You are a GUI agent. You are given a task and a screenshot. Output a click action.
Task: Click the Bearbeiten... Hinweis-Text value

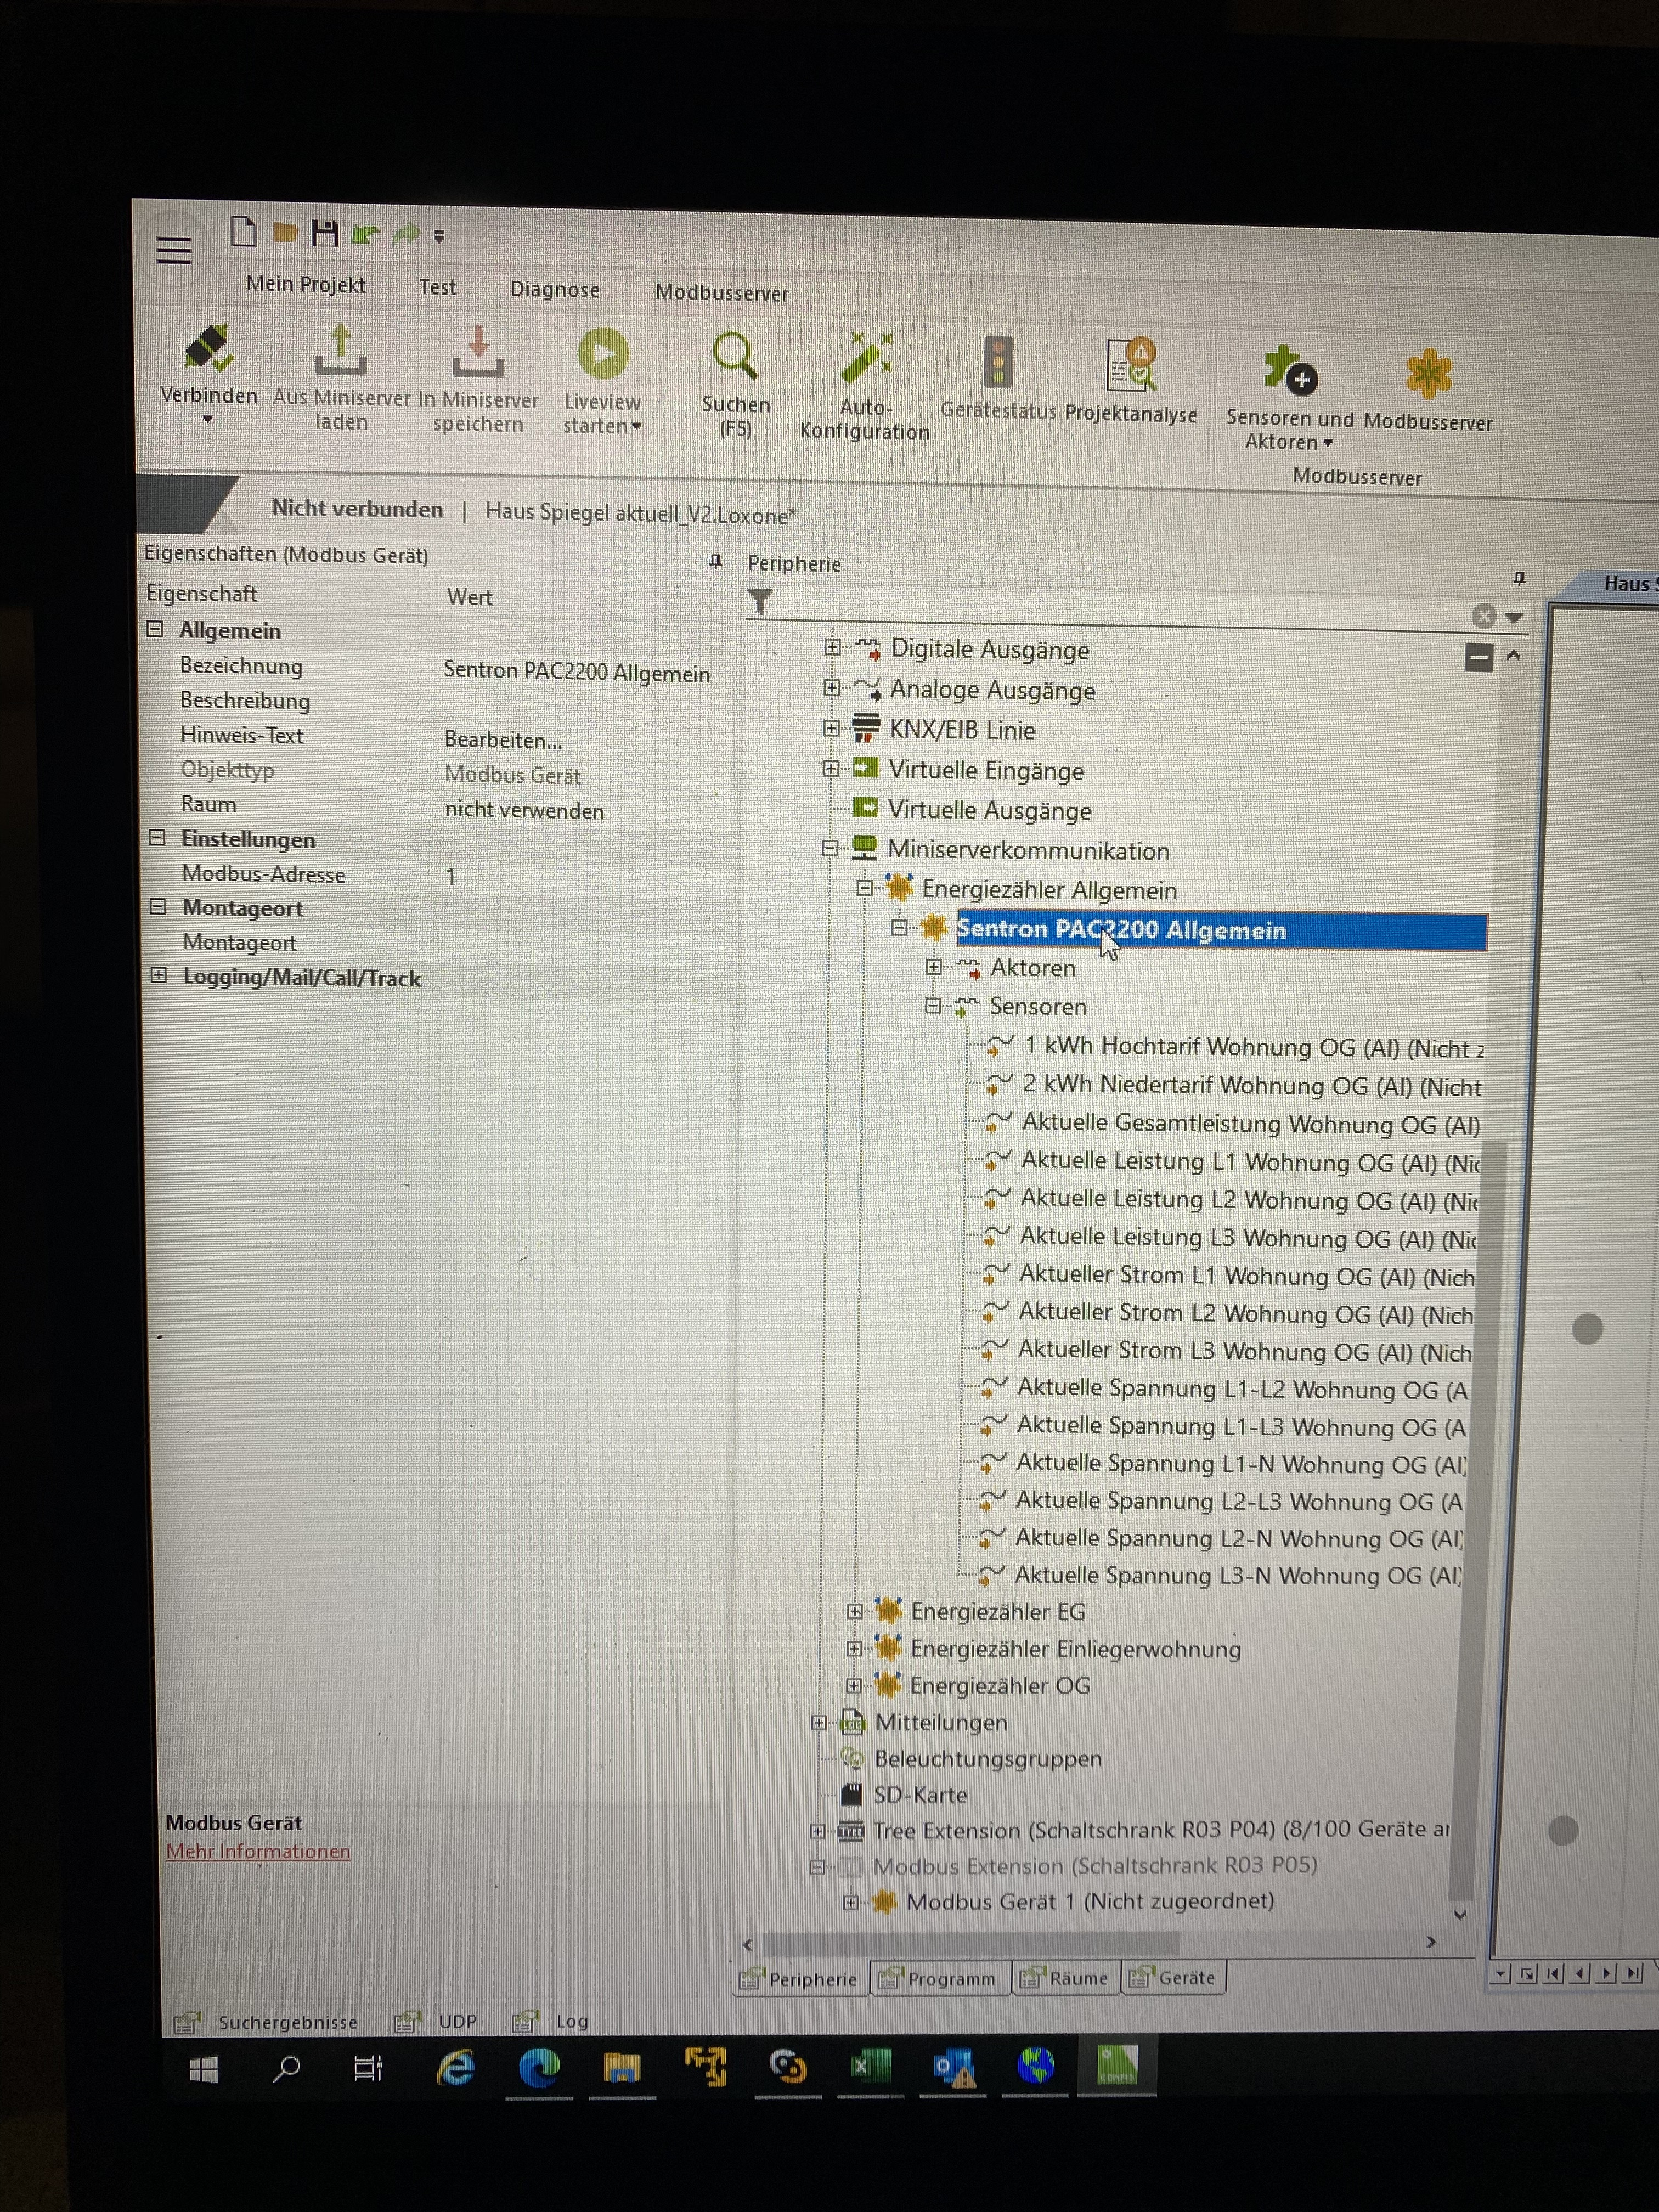tap(503, 740)
